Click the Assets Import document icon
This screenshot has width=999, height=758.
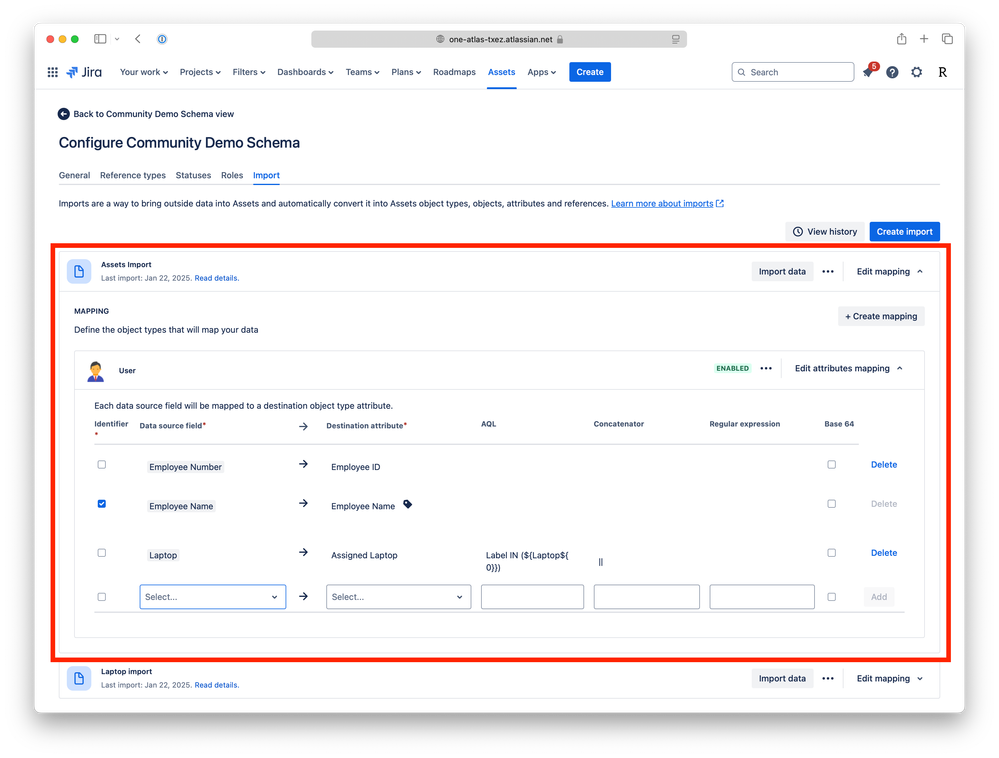tap(79, 271)
